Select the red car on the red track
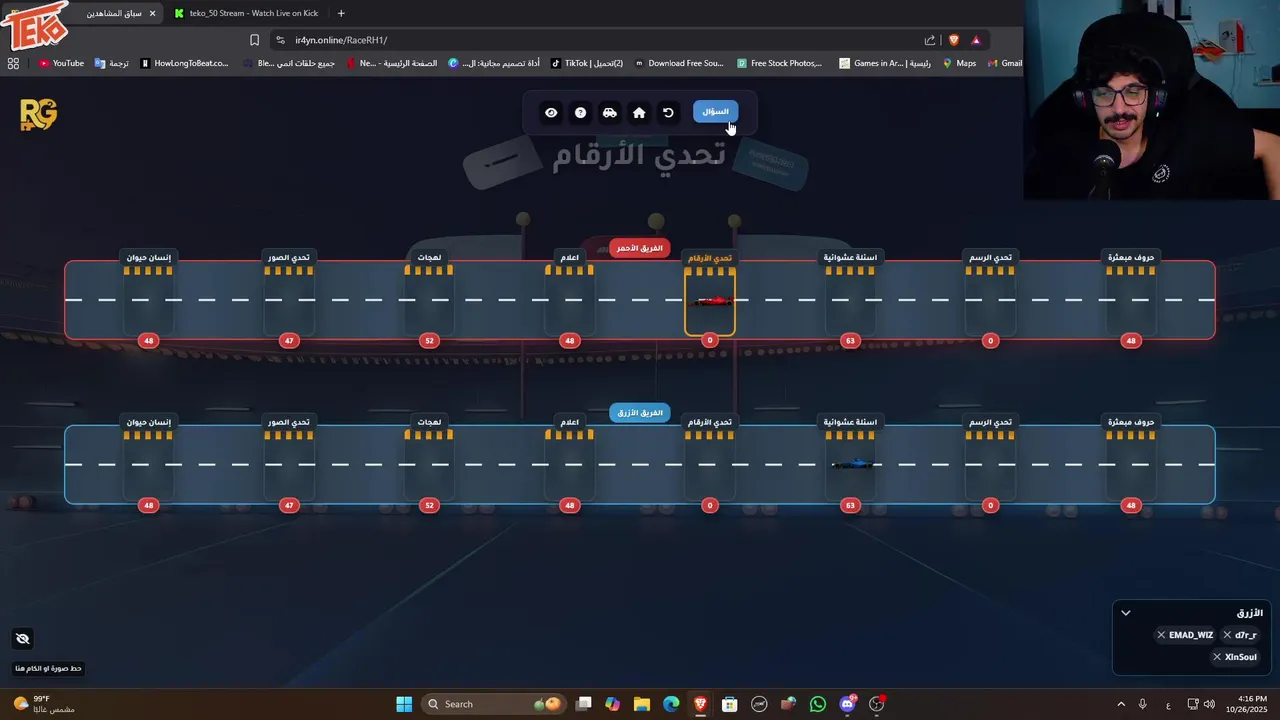The image size is (1280, 720). coord(710,301)
